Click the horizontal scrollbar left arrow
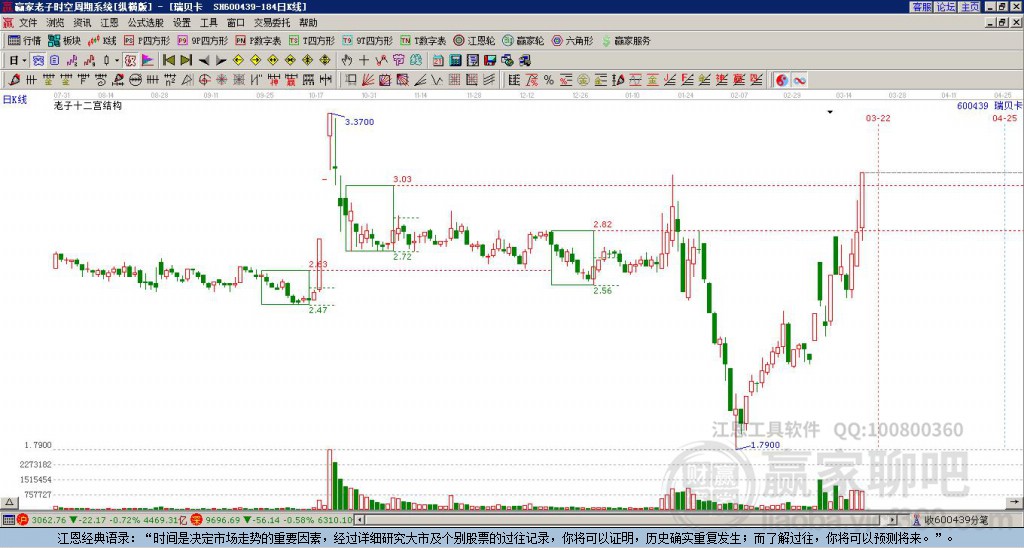 (x=360, y=520)
